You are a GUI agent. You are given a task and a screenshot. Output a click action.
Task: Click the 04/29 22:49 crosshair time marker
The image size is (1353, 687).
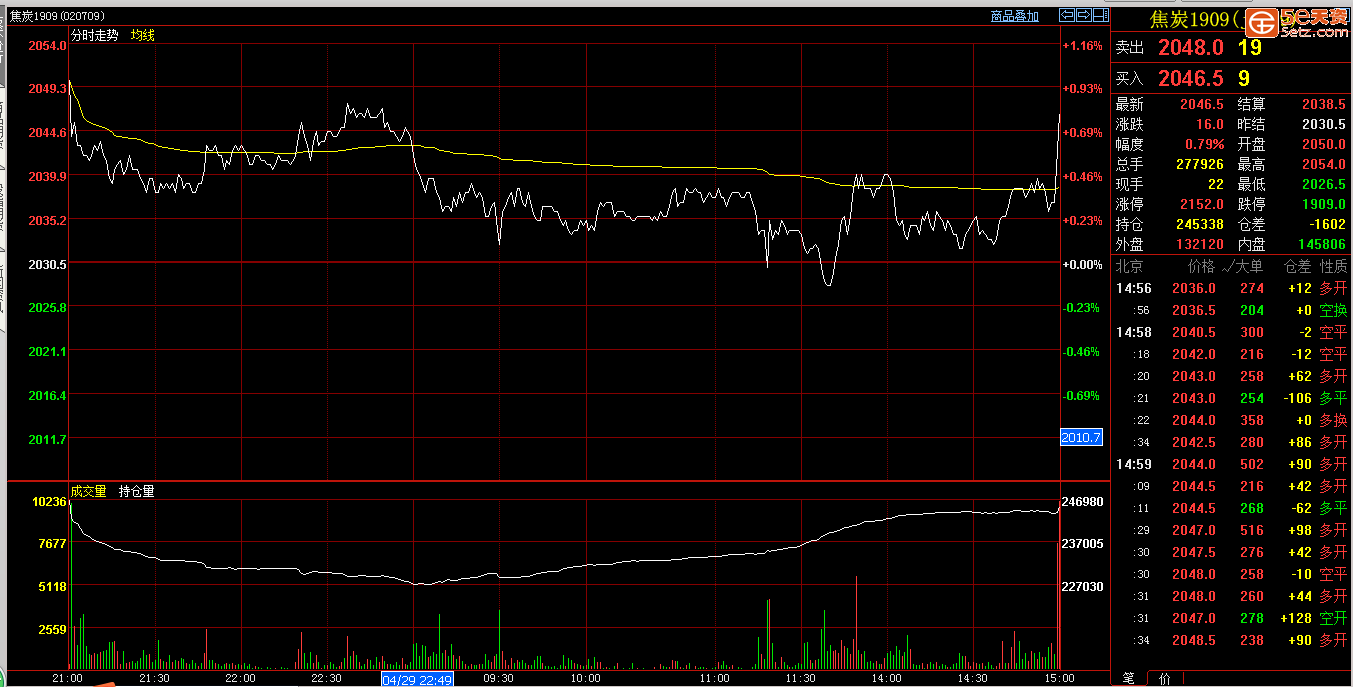click(x=418, y=678)
